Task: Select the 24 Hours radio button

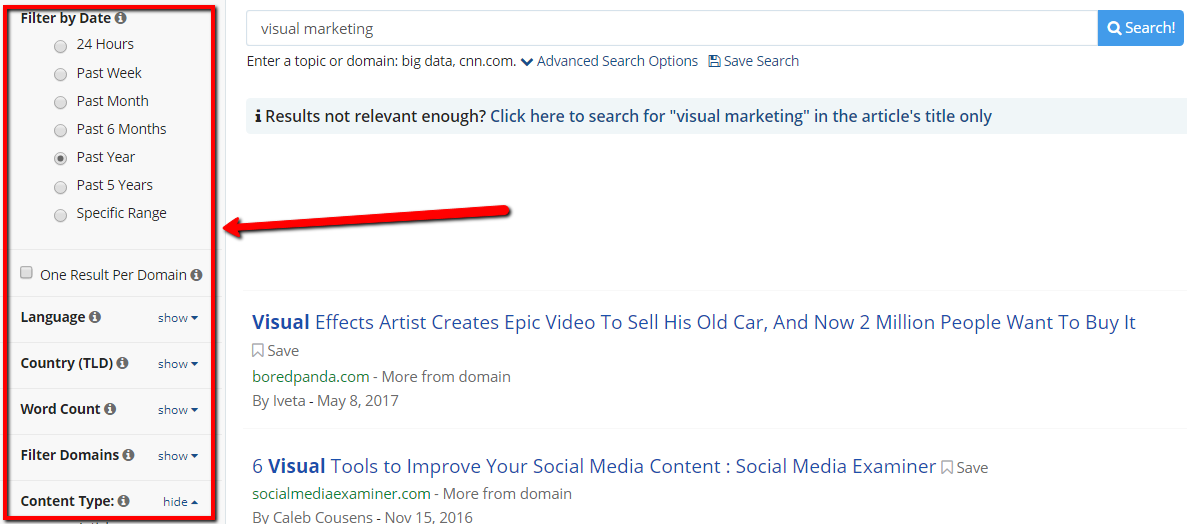Action: tap(61, 45)
